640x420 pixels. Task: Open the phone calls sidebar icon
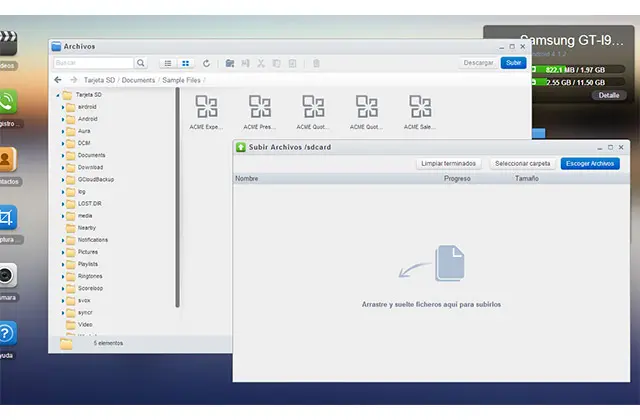tap(7, 103)
